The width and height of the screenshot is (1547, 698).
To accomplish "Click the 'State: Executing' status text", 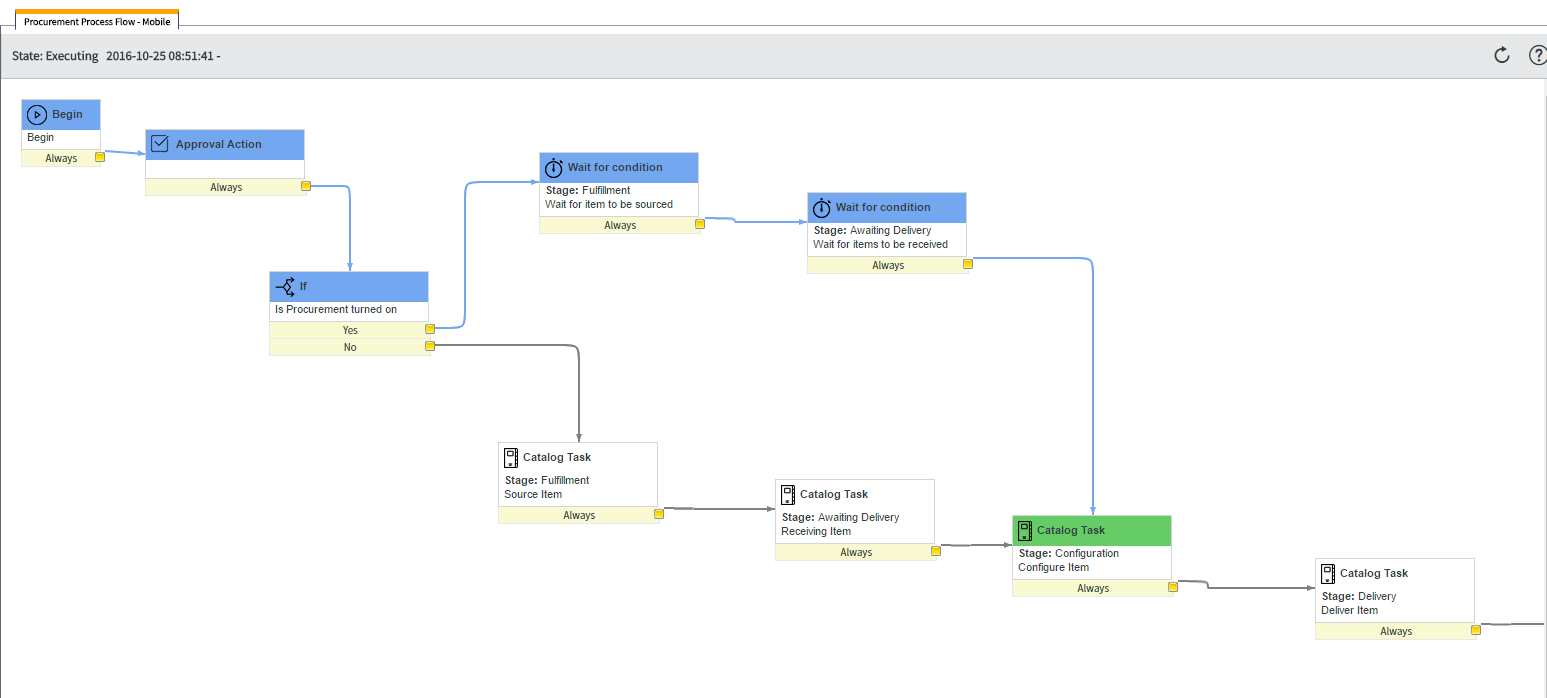I will (x=55, y=56).
